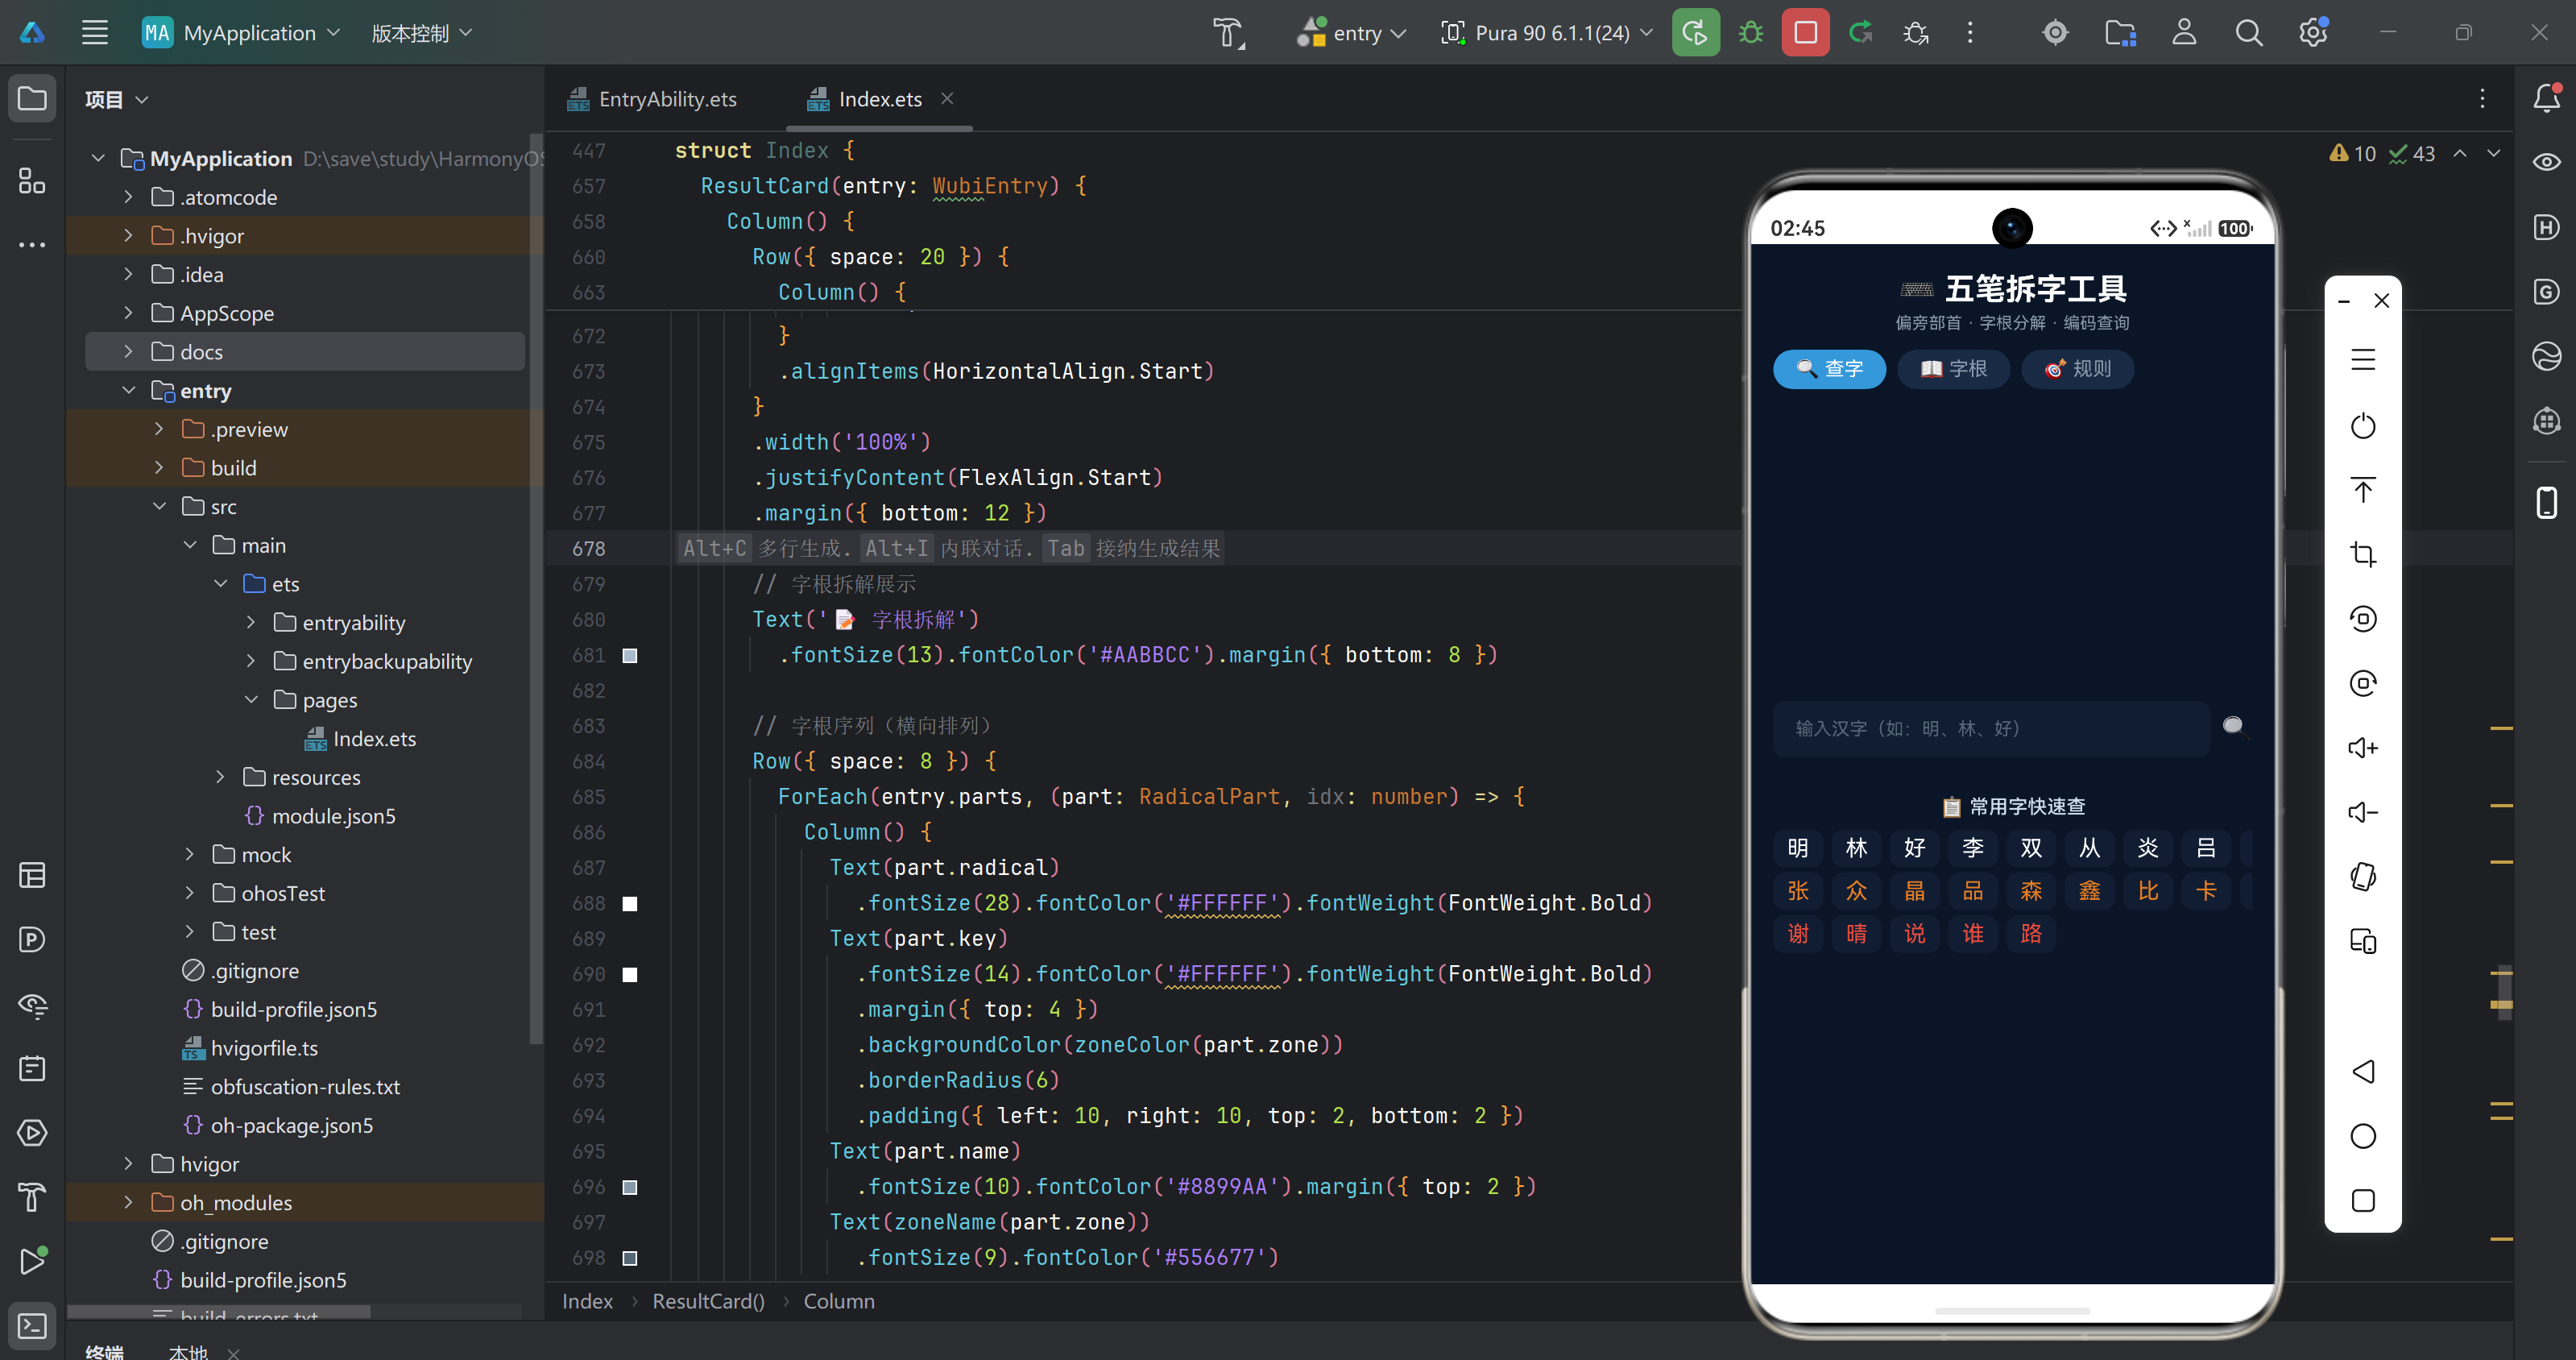The image size is (2576, 1360).
Task: Click the ResultCard() breadcrumb
Action: pos(708,1301)
